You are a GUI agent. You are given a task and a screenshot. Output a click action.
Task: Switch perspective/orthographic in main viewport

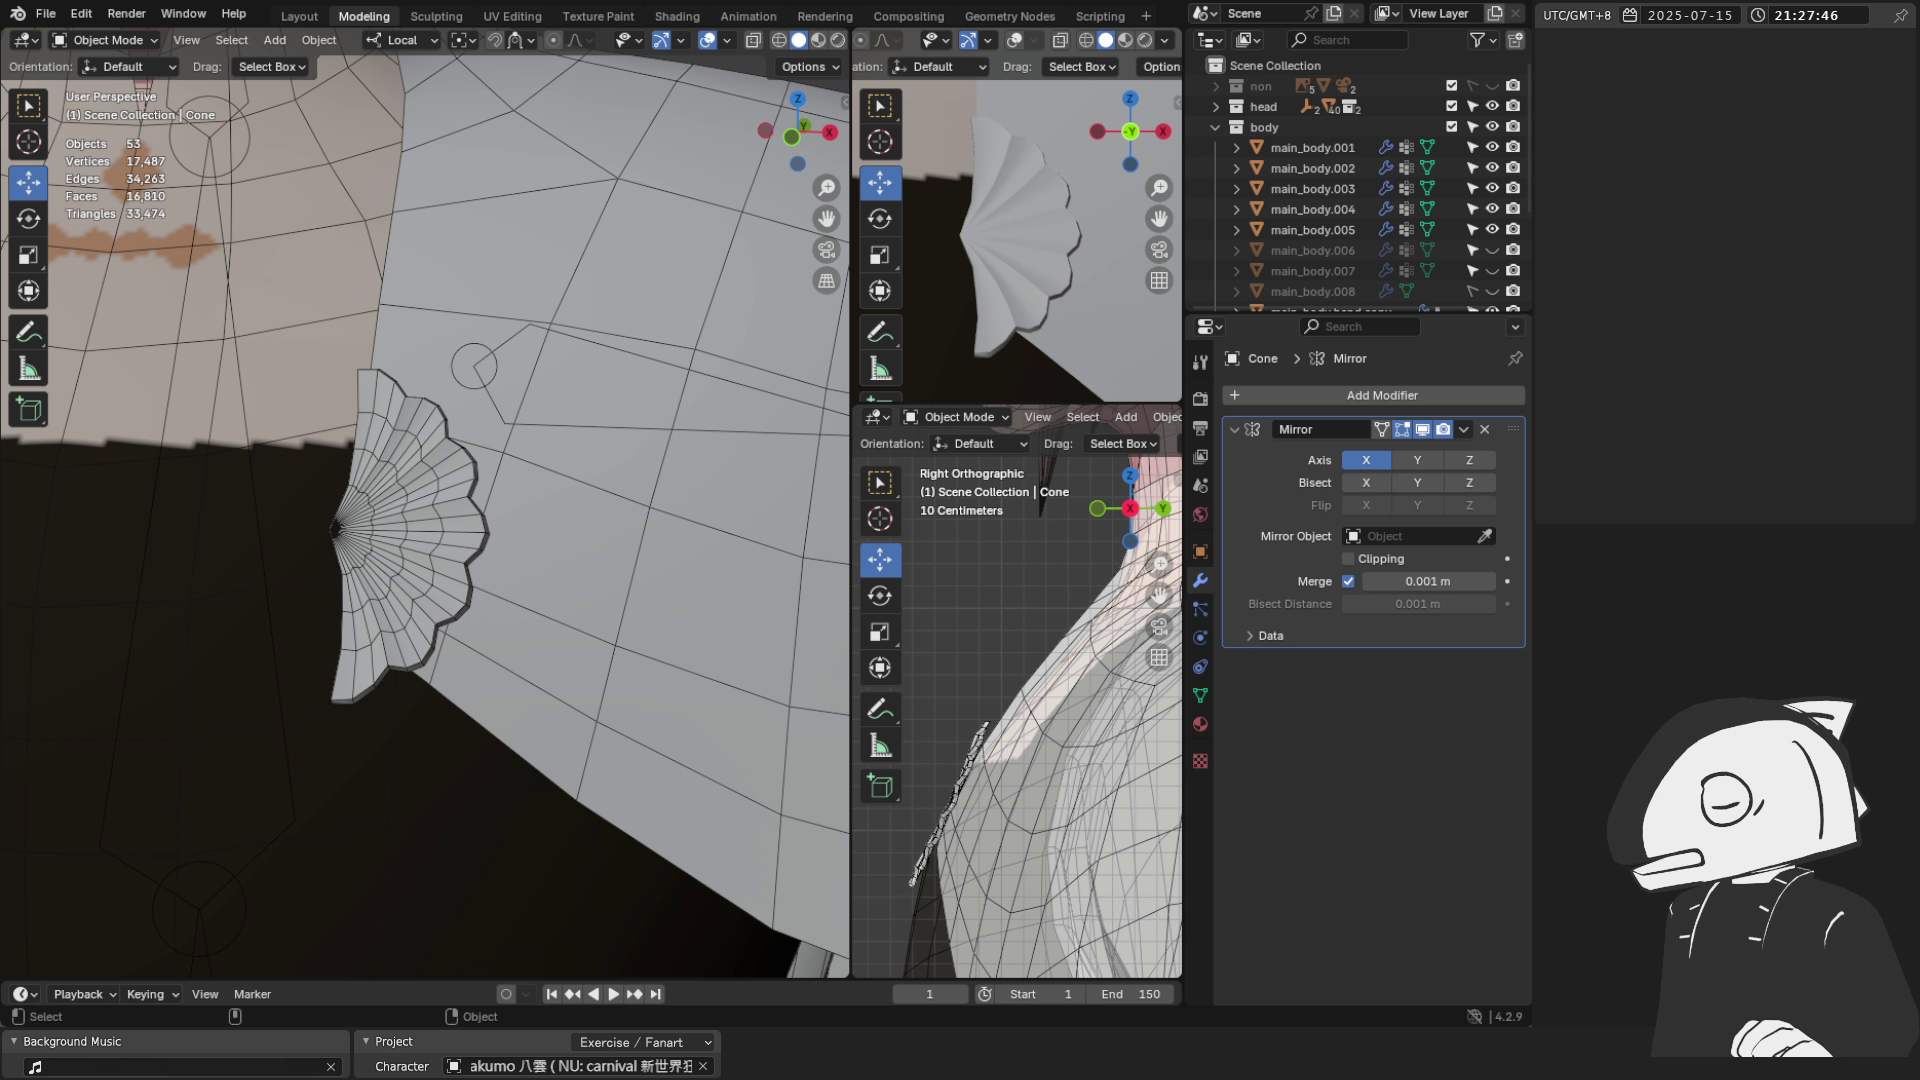(826, 281)
